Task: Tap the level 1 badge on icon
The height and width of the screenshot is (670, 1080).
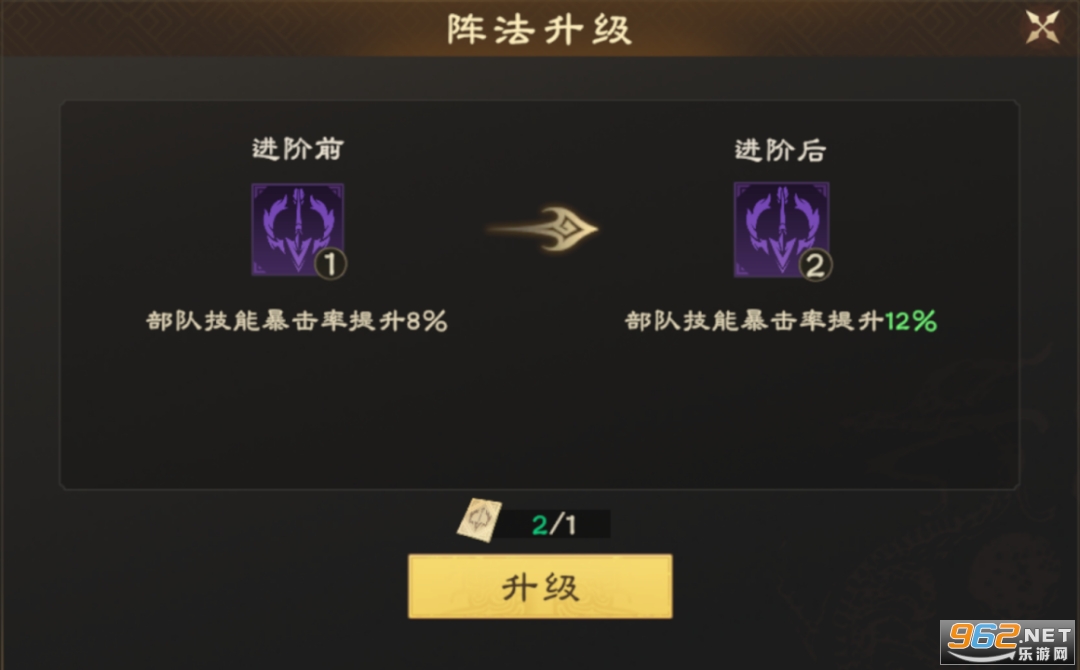Action: click(330, 264)
